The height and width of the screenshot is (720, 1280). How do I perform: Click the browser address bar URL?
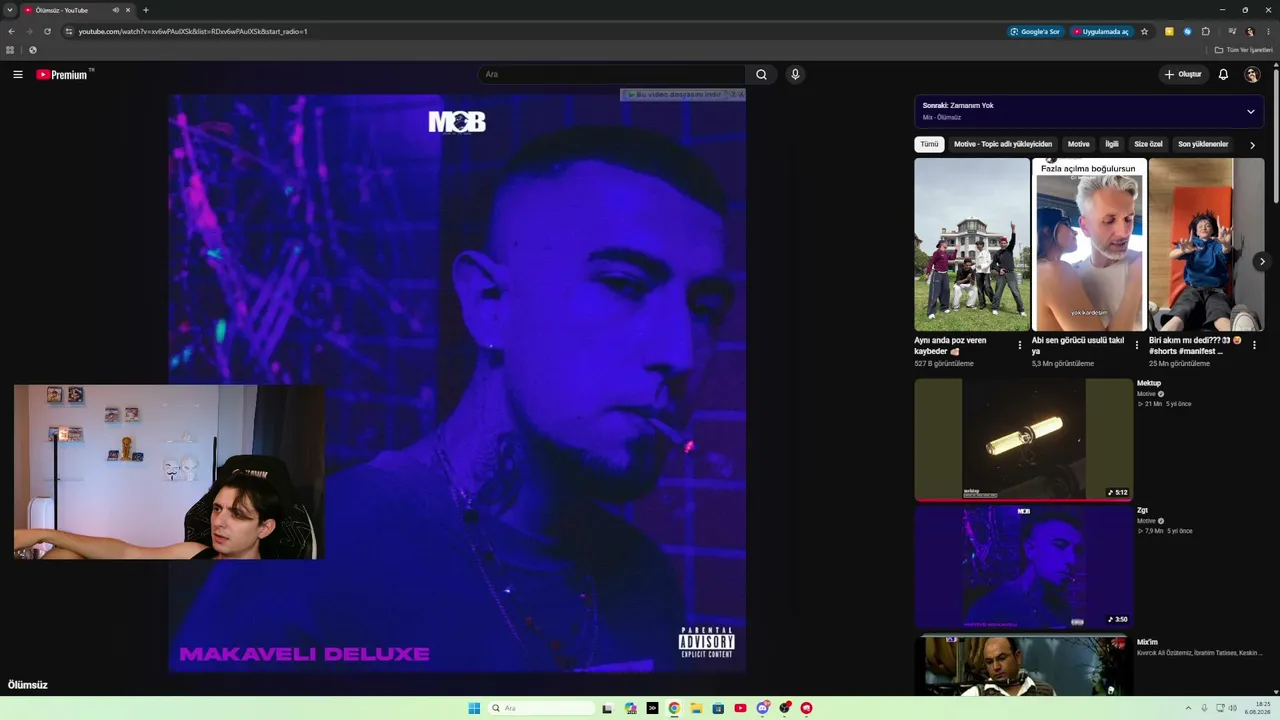point(193,31)
